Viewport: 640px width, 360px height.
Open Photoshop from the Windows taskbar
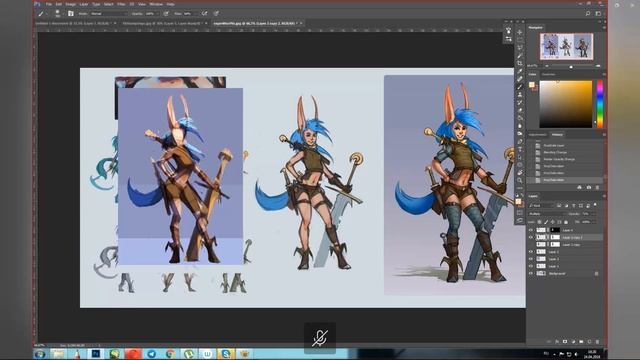click(96, 353)
